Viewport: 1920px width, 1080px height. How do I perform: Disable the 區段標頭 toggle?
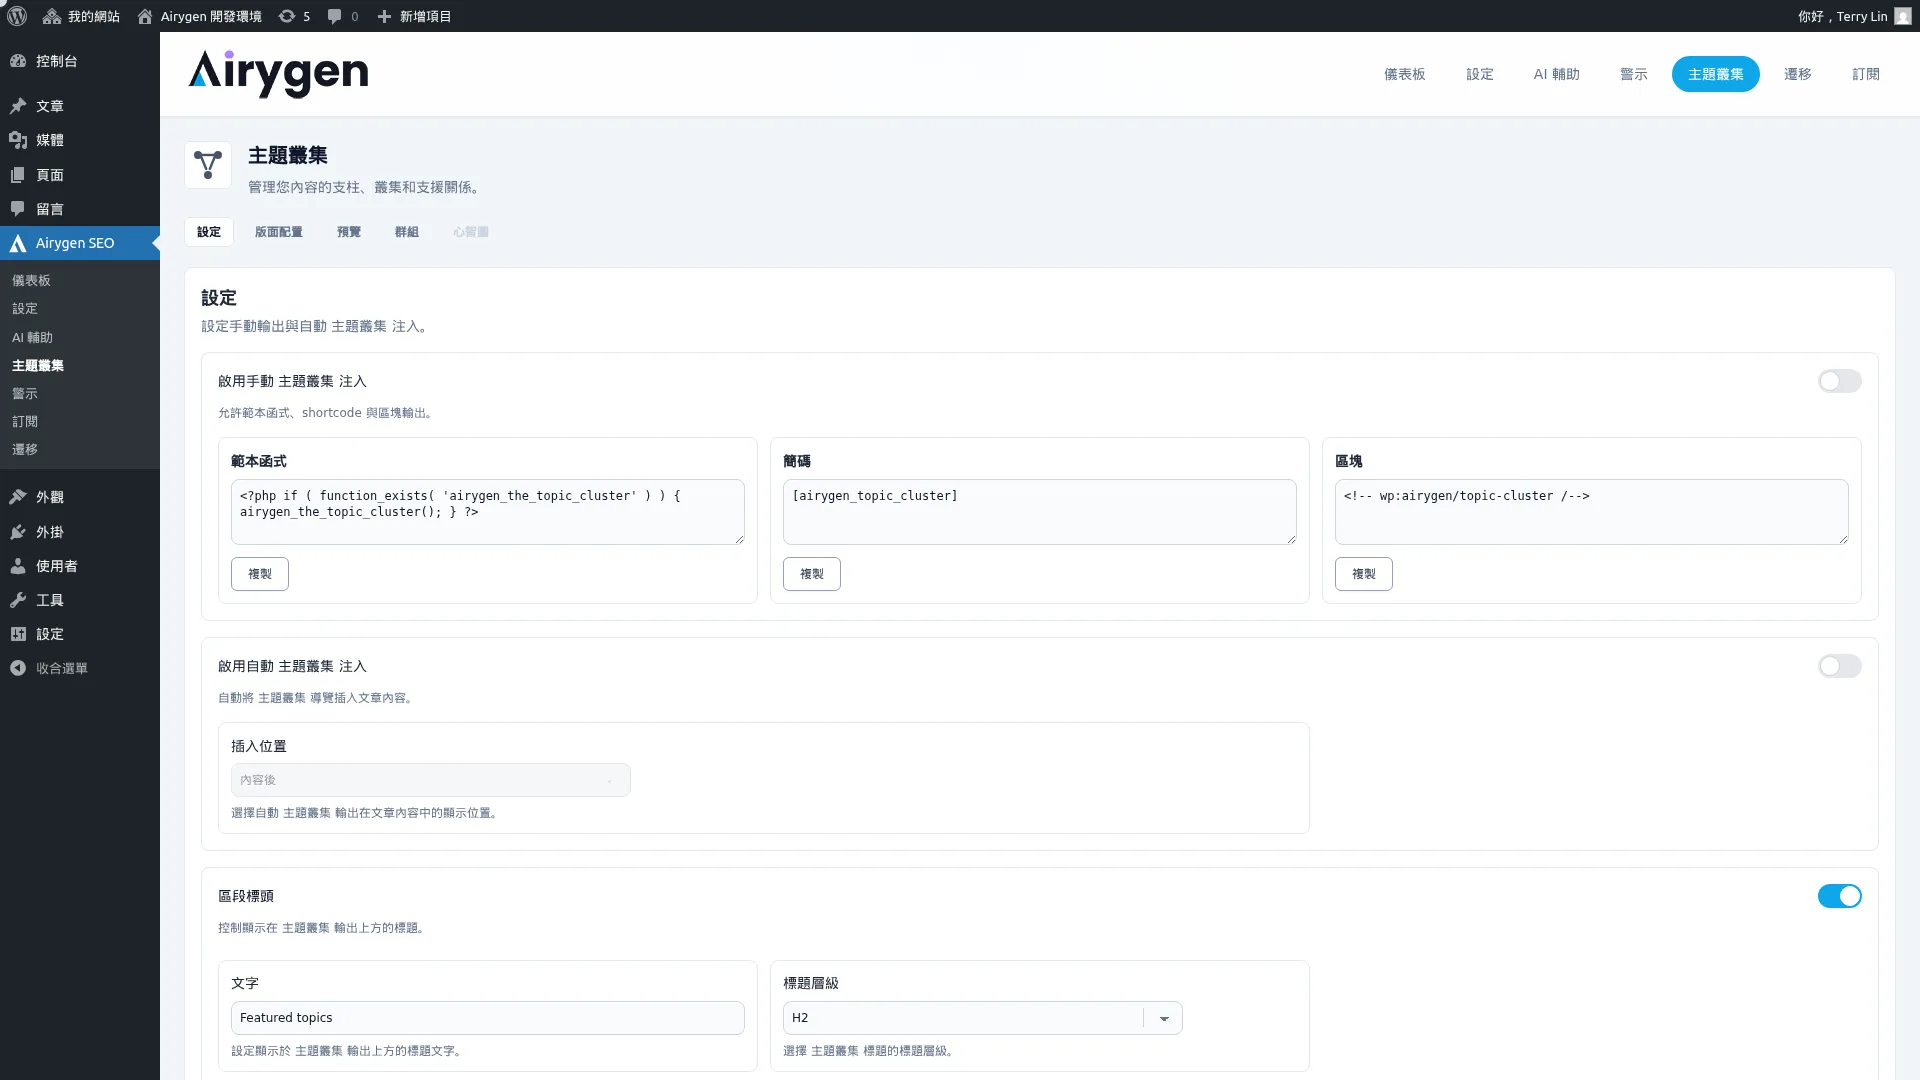click(x=1839, y=896)
